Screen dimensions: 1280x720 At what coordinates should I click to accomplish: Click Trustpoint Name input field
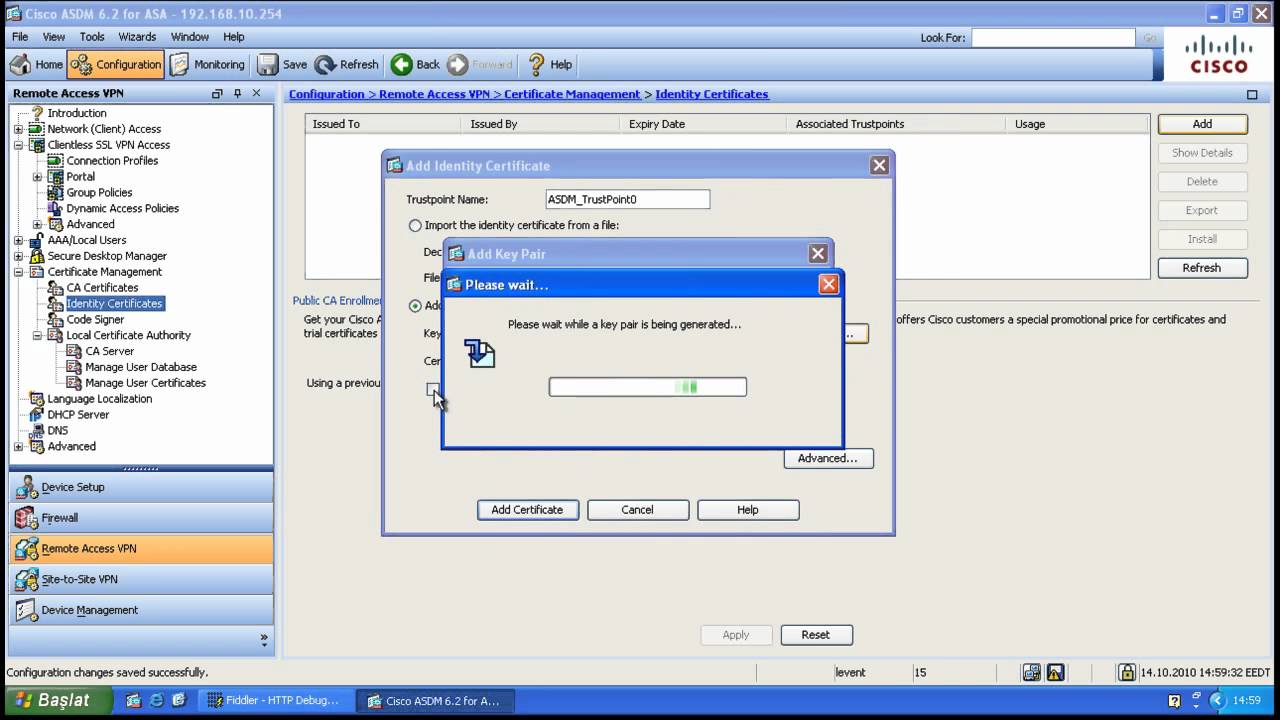click(628, 199)
